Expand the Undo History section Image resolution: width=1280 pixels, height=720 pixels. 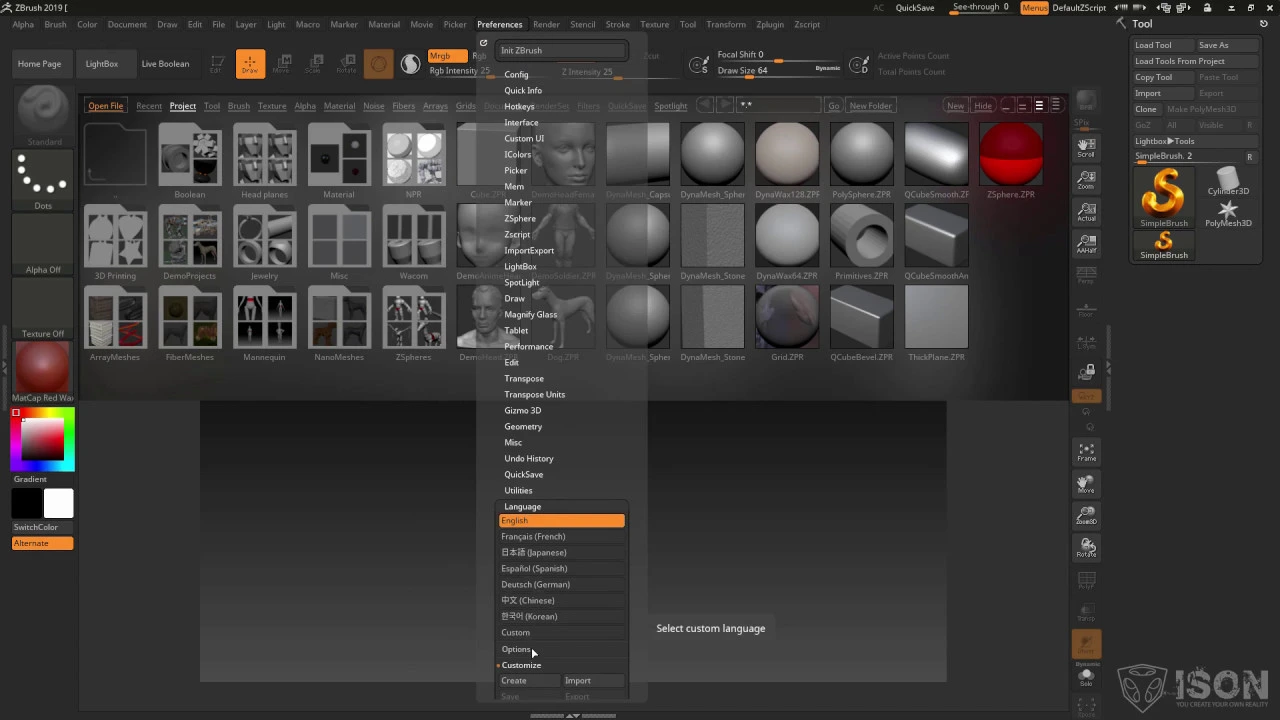528,458
